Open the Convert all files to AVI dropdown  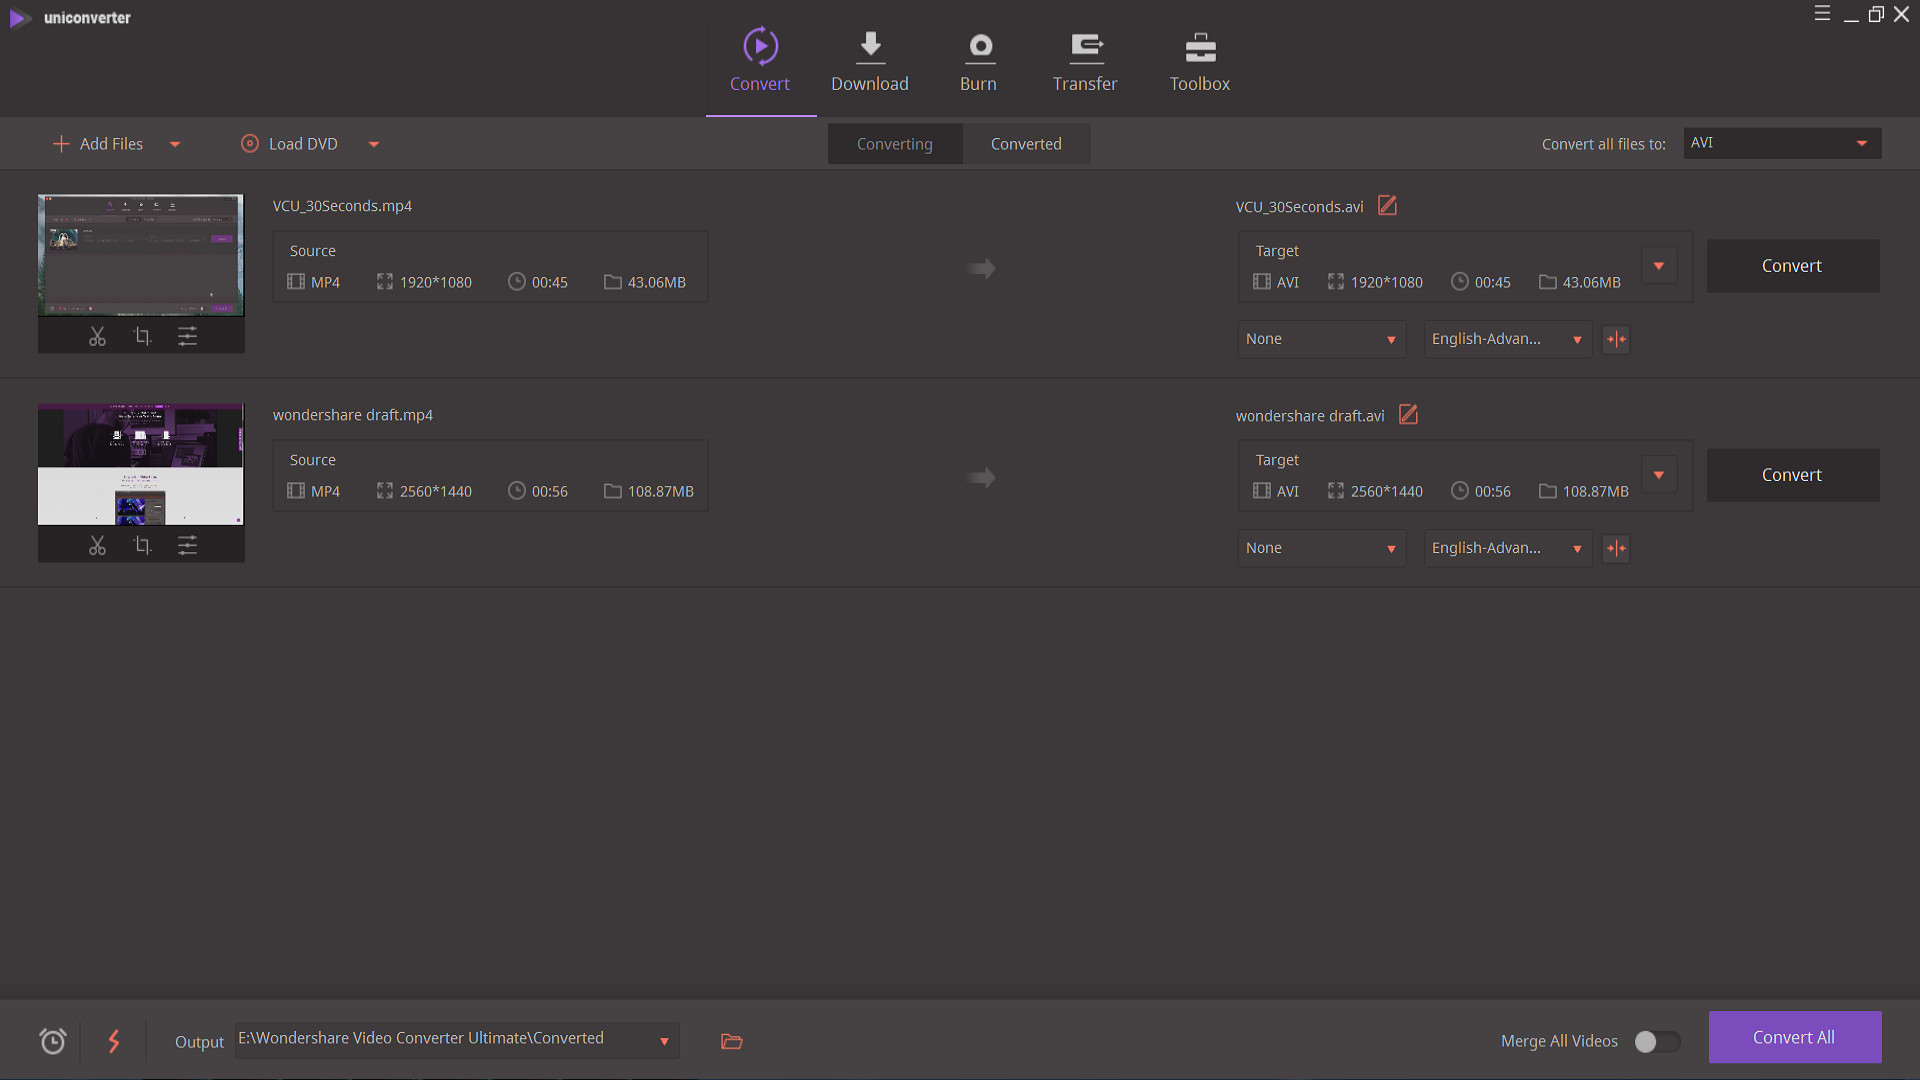coord(1782,143)
